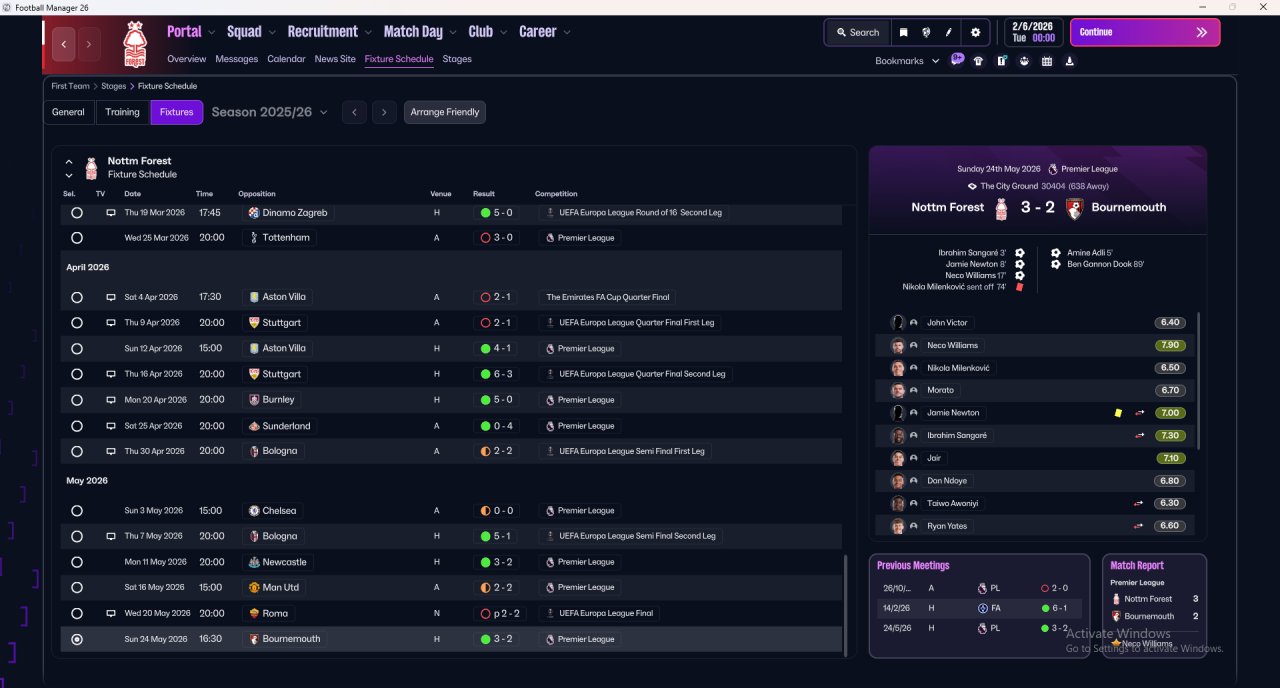Expand the Club menu dropdown

click(503, 33)
